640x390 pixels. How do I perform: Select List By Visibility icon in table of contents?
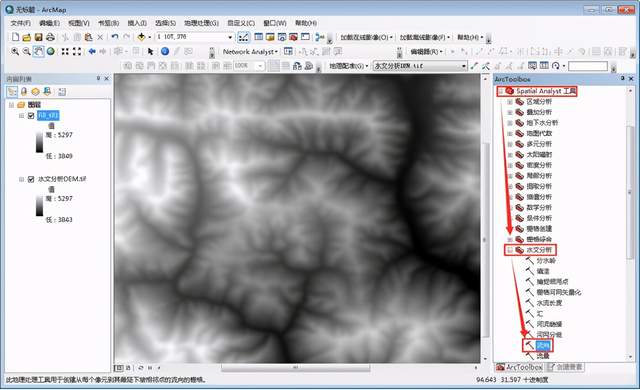click(x=36, y=92)
